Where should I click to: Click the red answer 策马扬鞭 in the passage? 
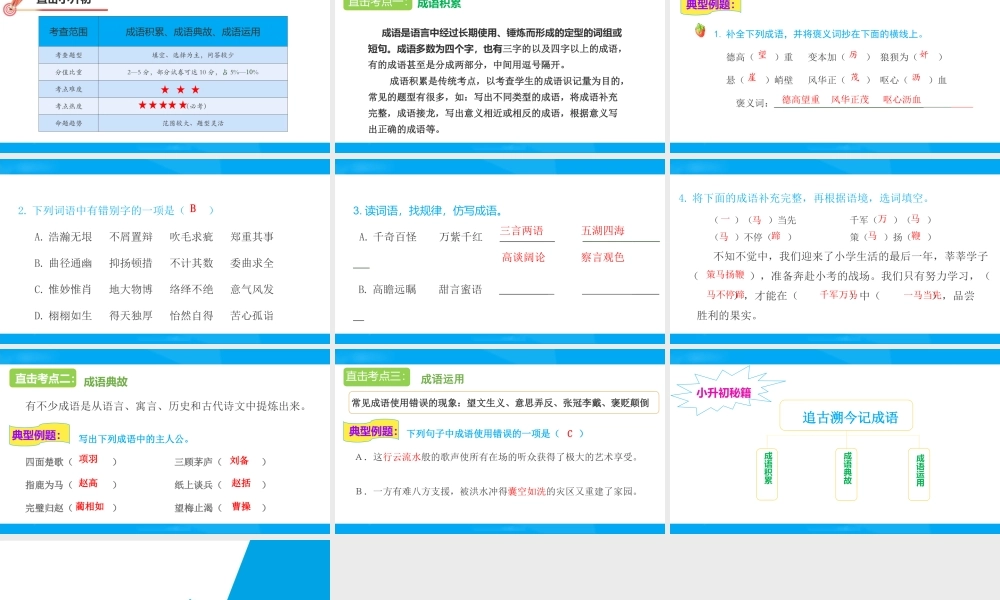(x=726, y=274)
